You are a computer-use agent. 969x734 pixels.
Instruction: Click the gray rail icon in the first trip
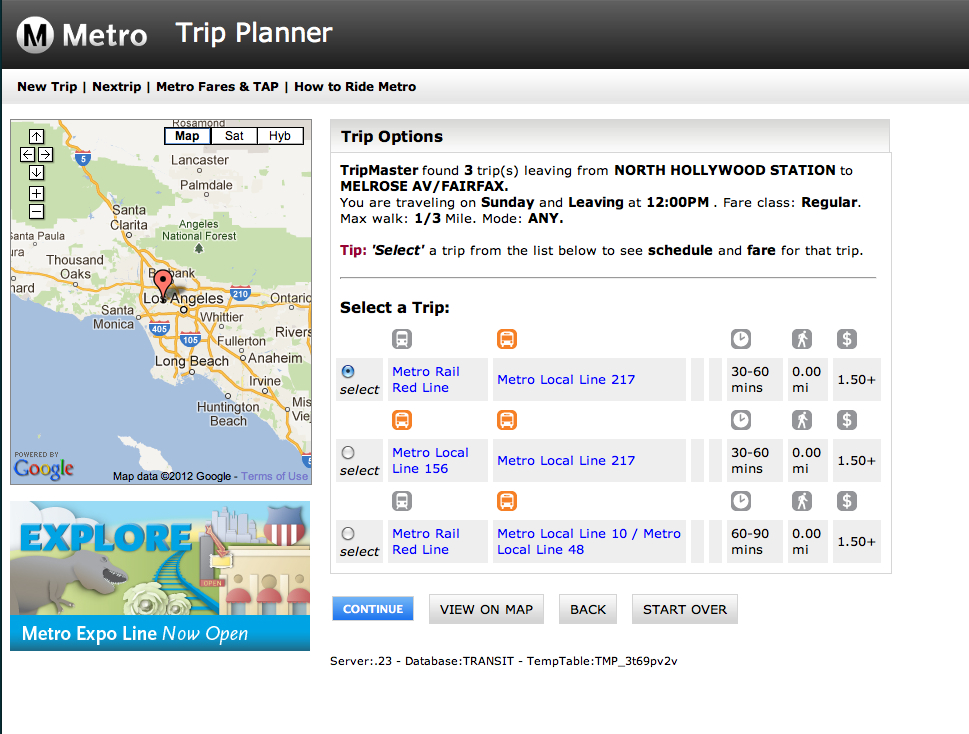pos(402,339)
